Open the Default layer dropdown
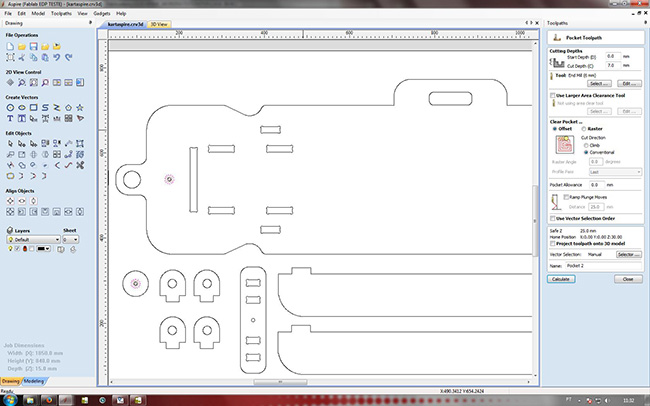The width and height of the screenshot is (650, 406). point(34,240)
